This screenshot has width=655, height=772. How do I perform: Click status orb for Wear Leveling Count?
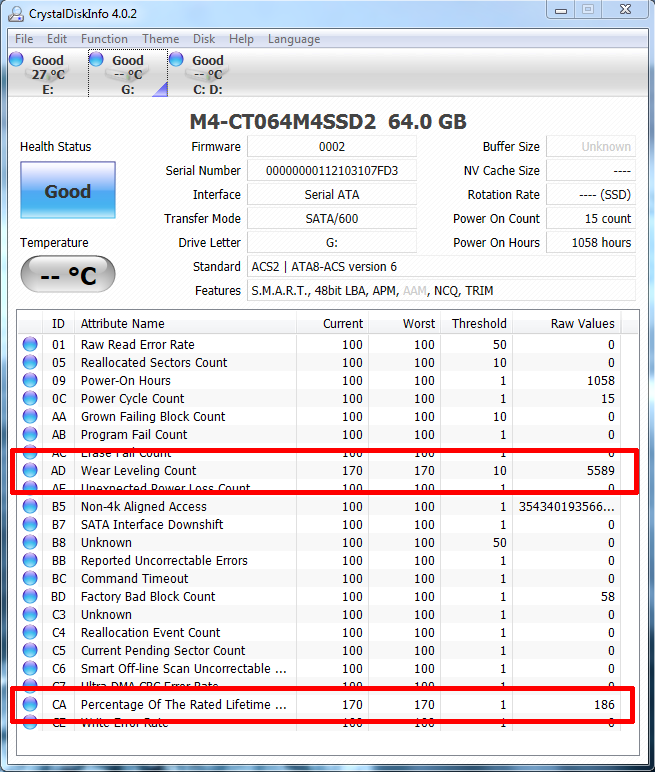click(x=30, y=470)
